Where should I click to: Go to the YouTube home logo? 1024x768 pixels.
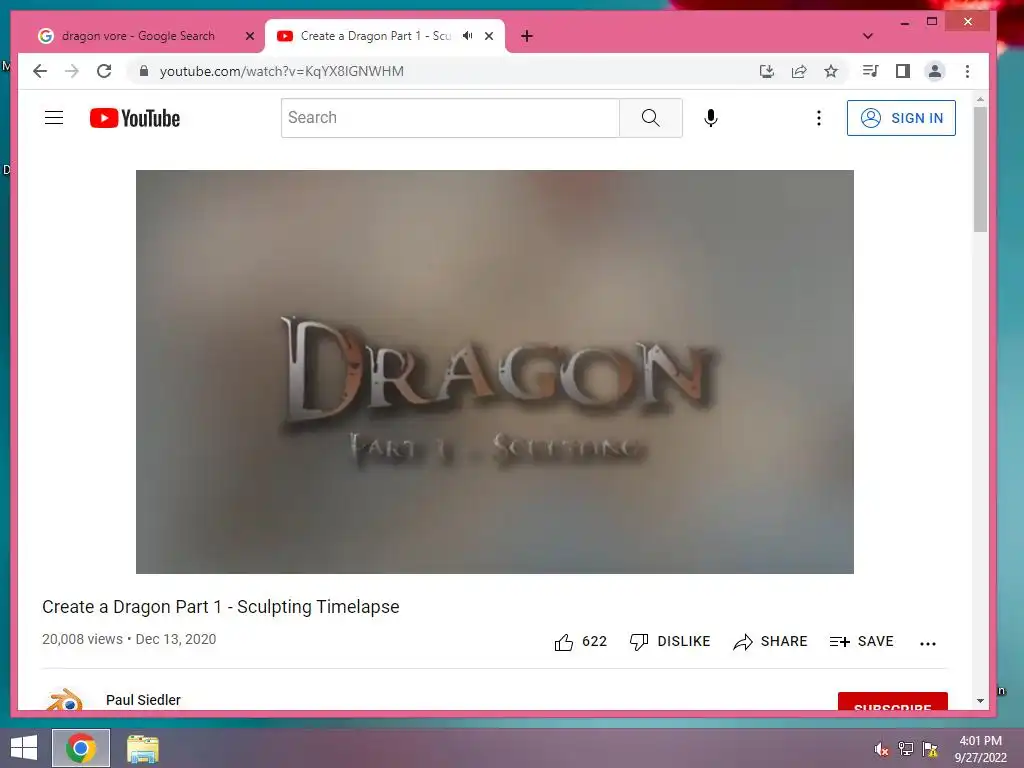[135, 118]
